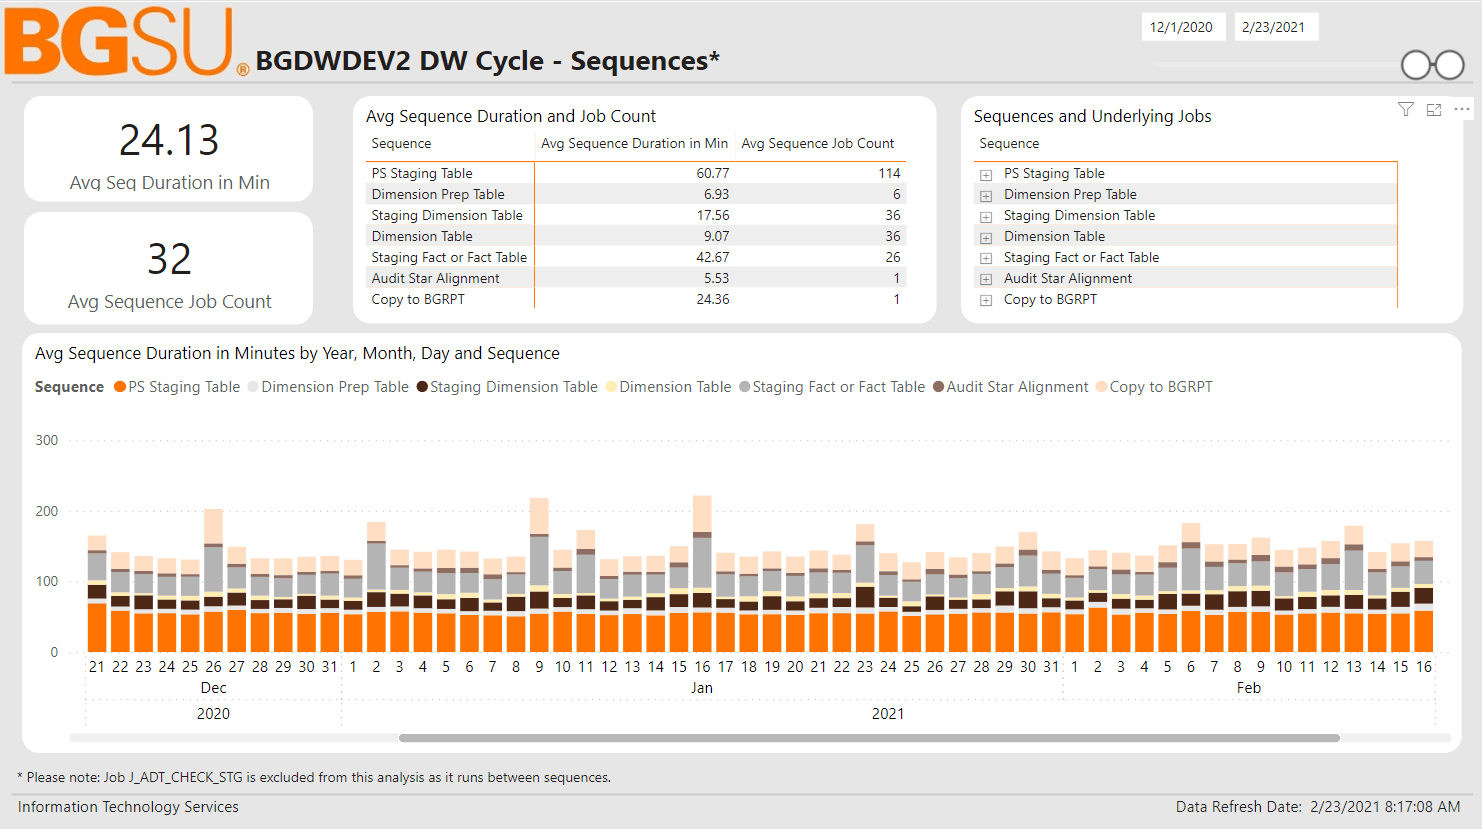Select Dimension Table row in duration table
The width and height of the screenshot is (1482, 830).
(x=422, y=237)
